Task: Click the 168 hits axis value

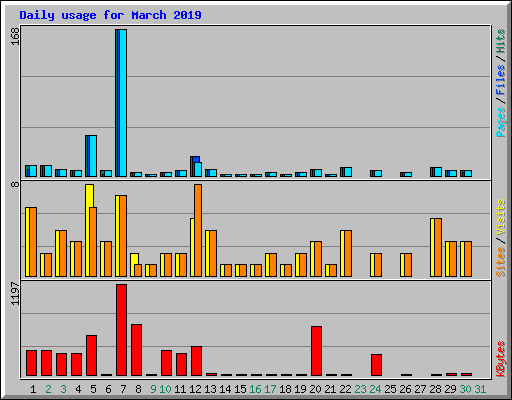Action: tap(15, 36)
